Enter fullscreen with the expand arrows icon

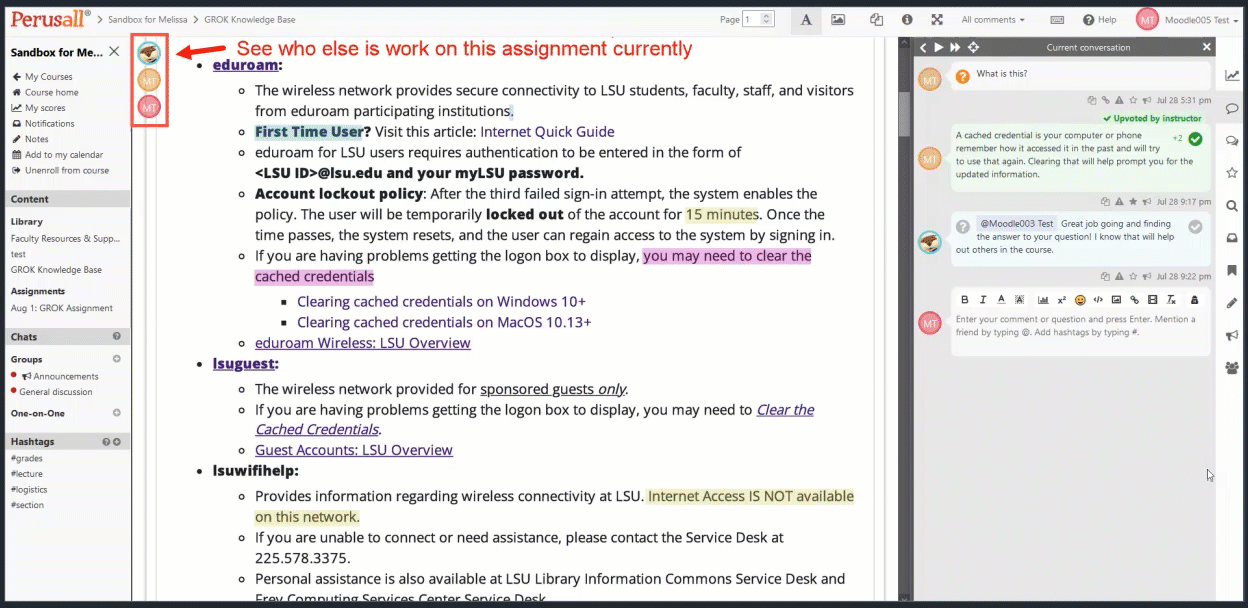pyautogui.click(x=937, y=19)
